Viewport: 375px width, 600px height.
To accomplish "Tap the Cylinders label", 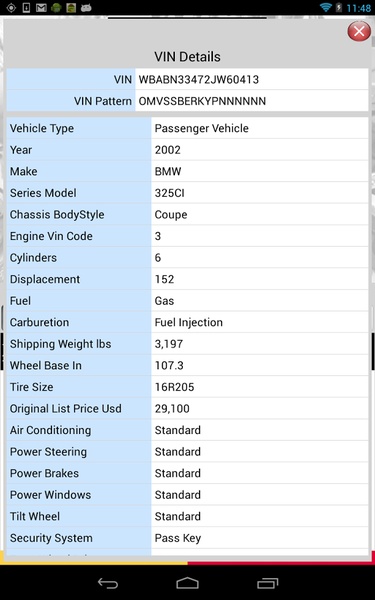I will pyautogui.click(x=33, y=258).
